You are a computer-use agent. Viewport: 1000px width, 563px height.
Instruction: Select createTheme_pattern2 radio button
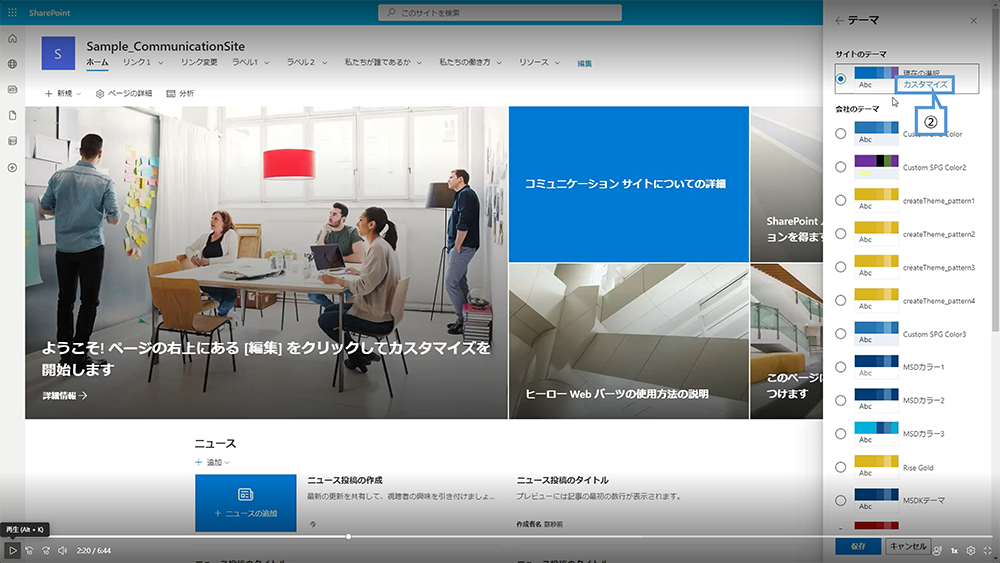coord(841,234)
